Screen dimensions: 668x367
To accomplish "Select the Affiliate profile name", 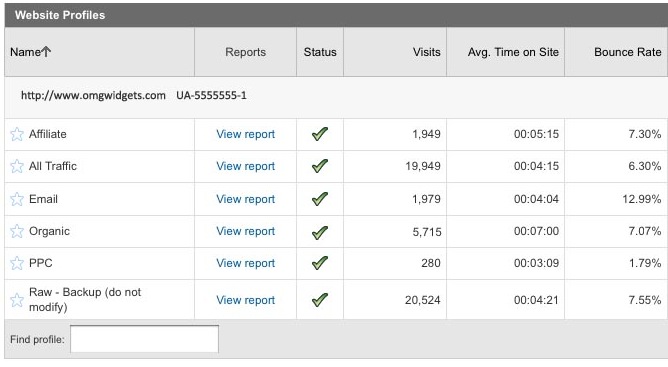I will 48,134.
